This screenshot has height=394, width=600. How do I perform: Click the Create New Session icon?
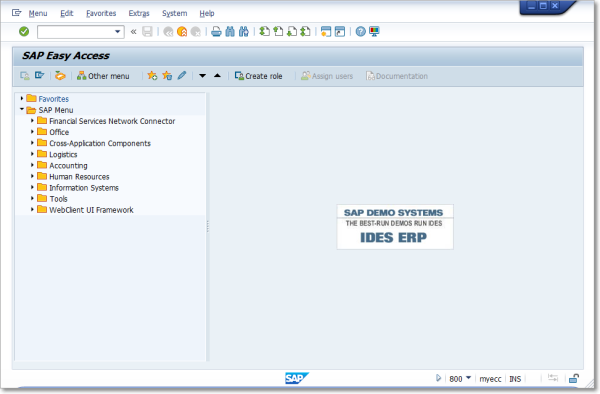point(326,31)
